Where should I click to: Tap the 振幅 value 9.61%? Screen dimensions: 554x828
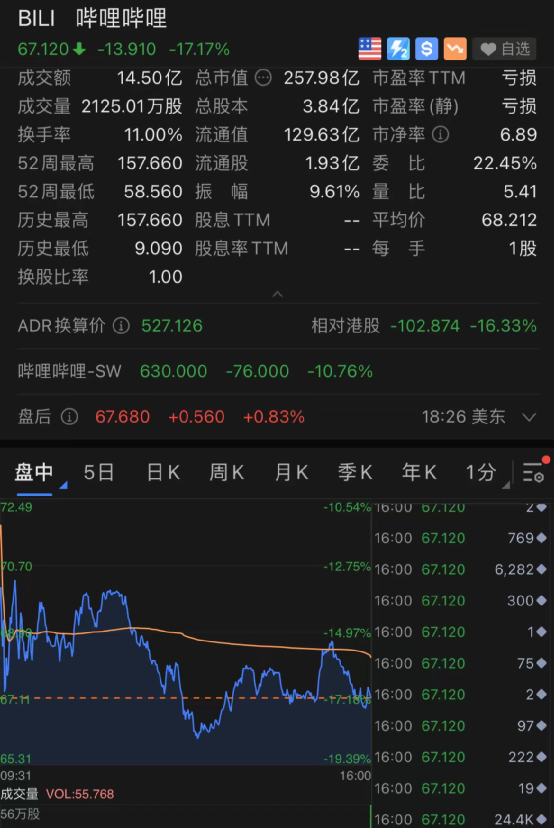tap(335, 192)
